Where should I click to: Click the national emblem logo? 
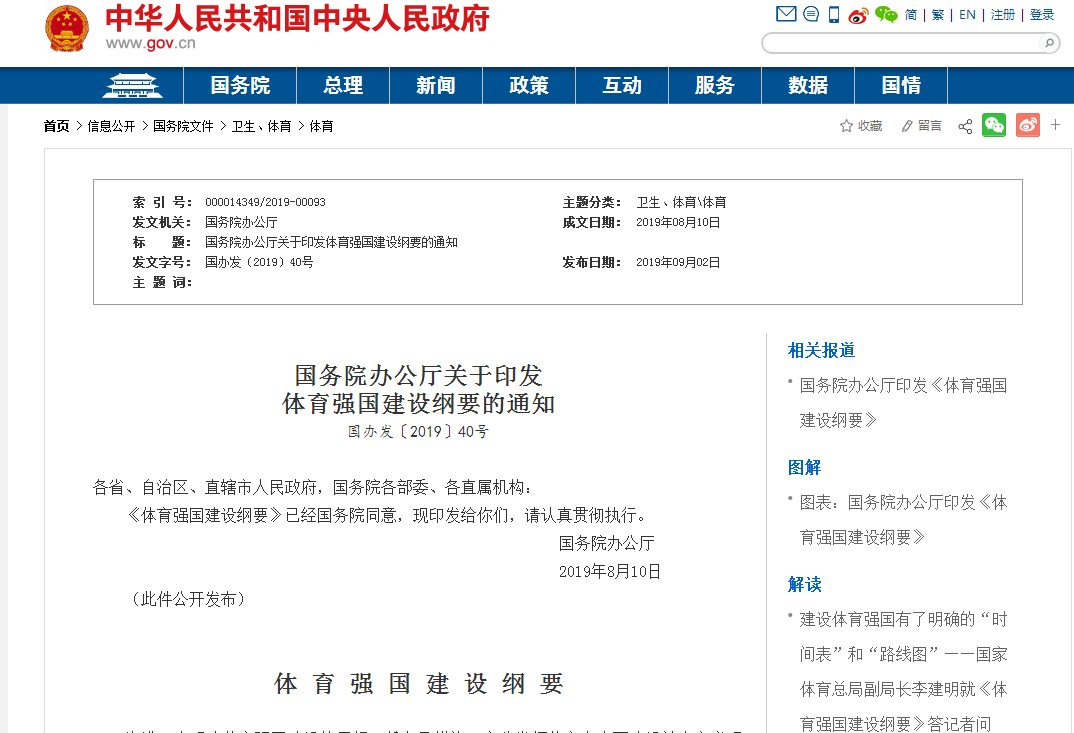[x=66, y=26]
